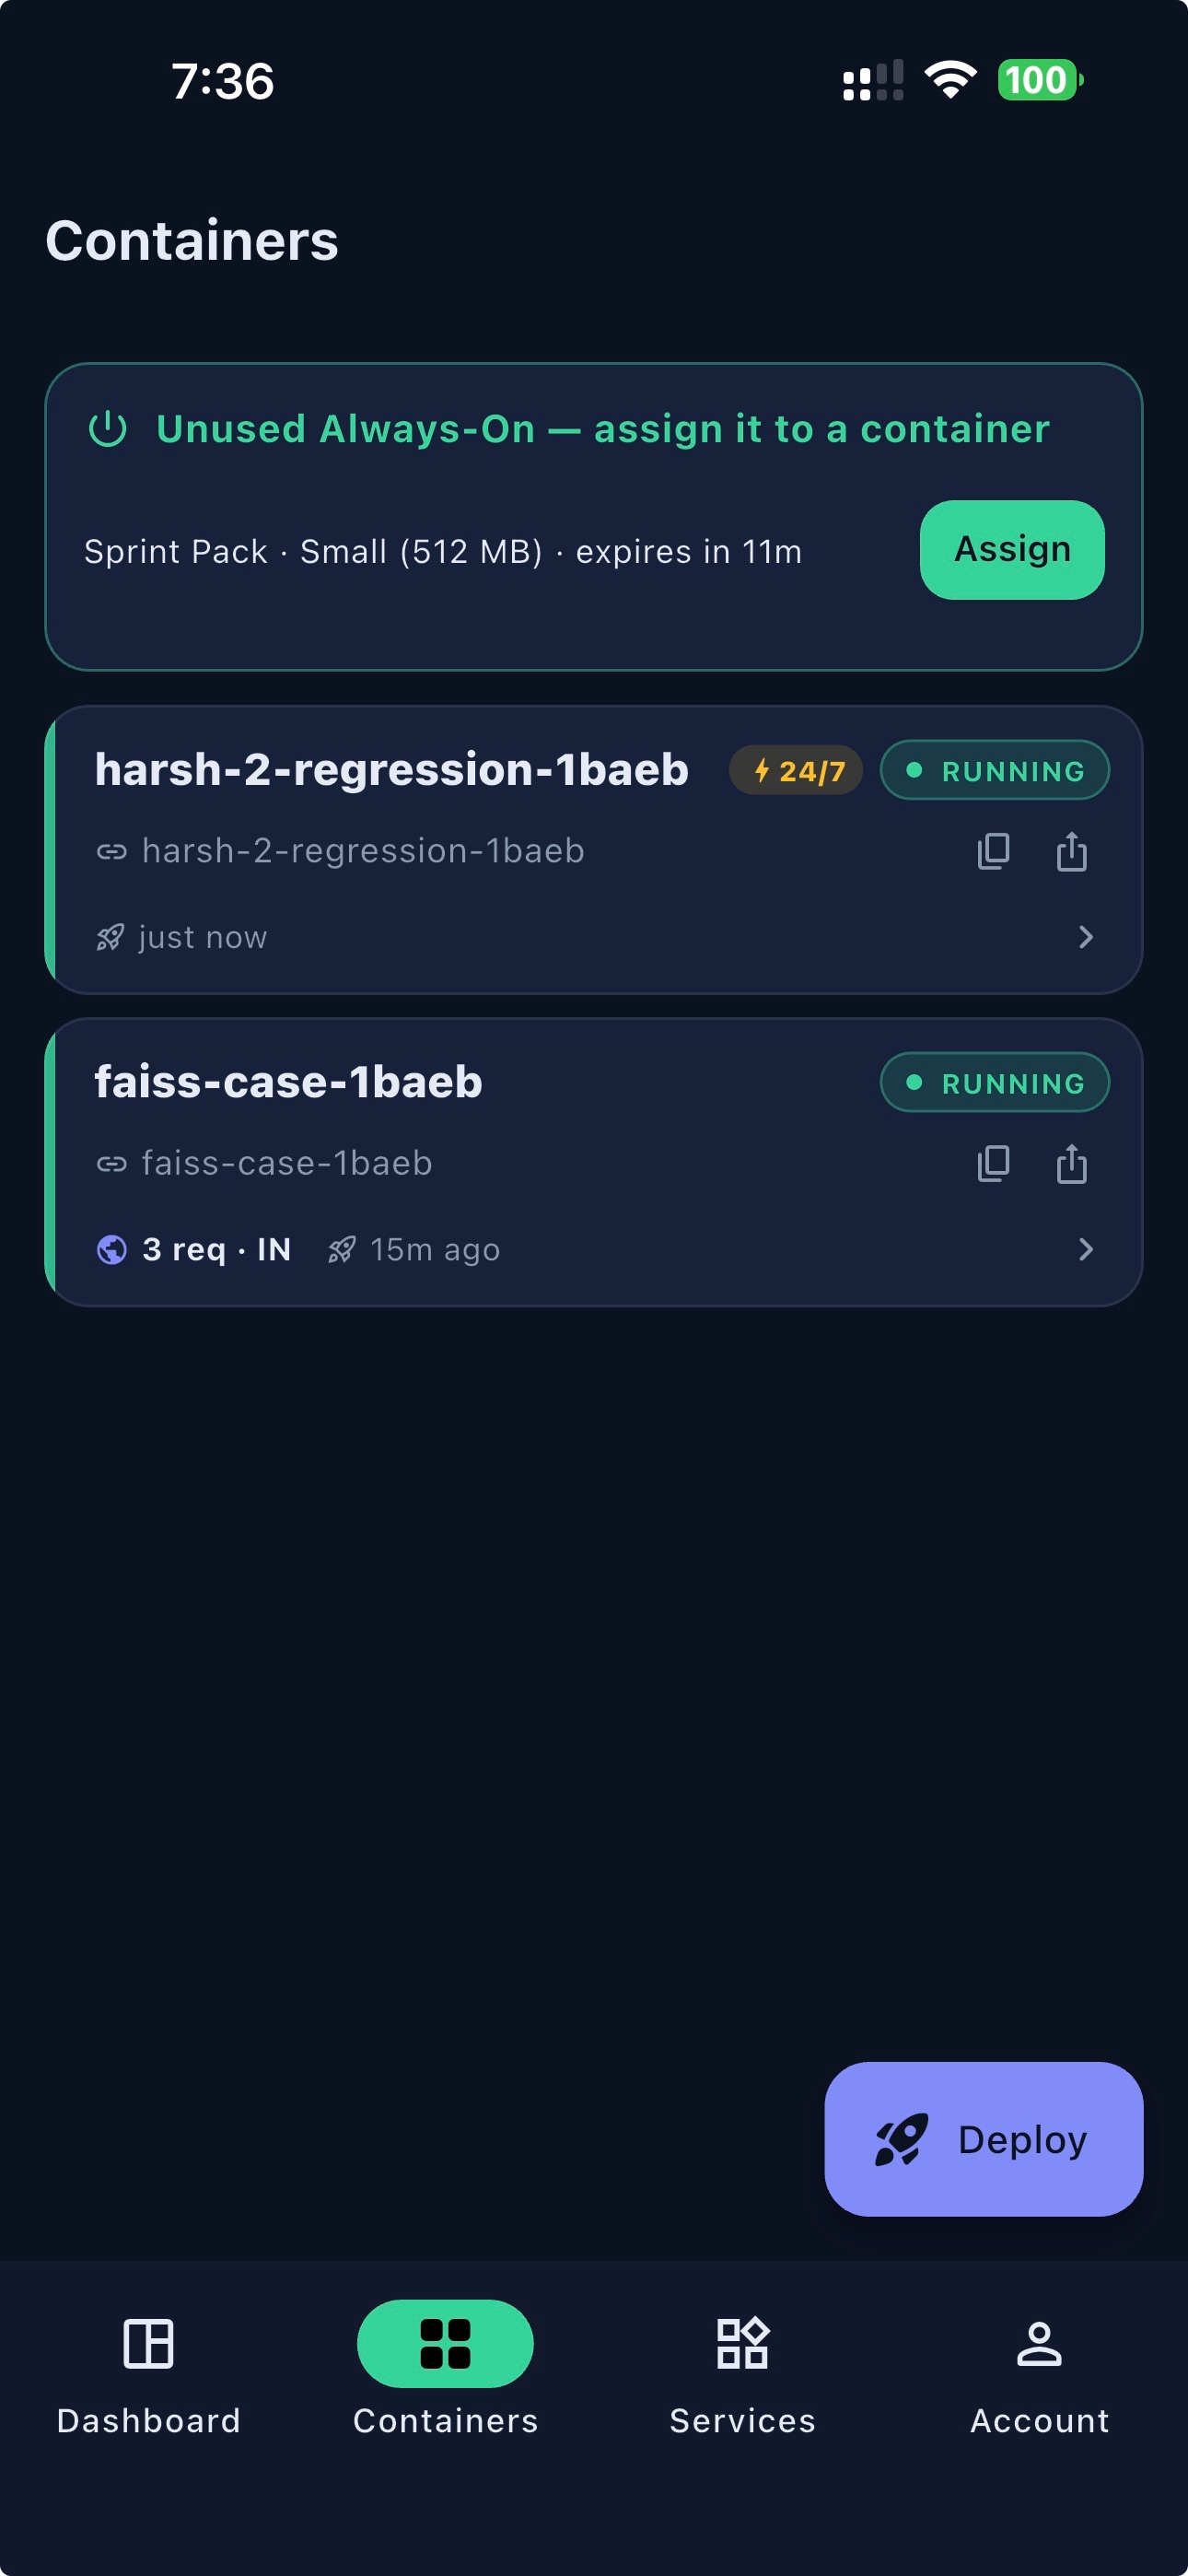
Task: Copy the harsh-2-regression-1baeb URL
Action: pos(993,851)
